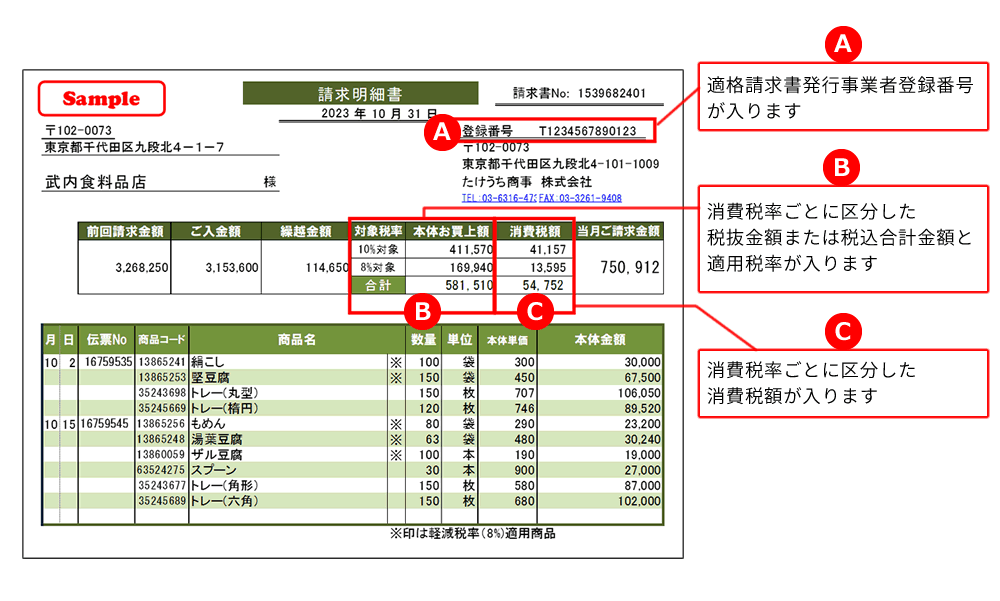Image resolution: width=1000 pixels, height=601 pixels.
Task: Click the red Sample badge
Action: point(101,98)
